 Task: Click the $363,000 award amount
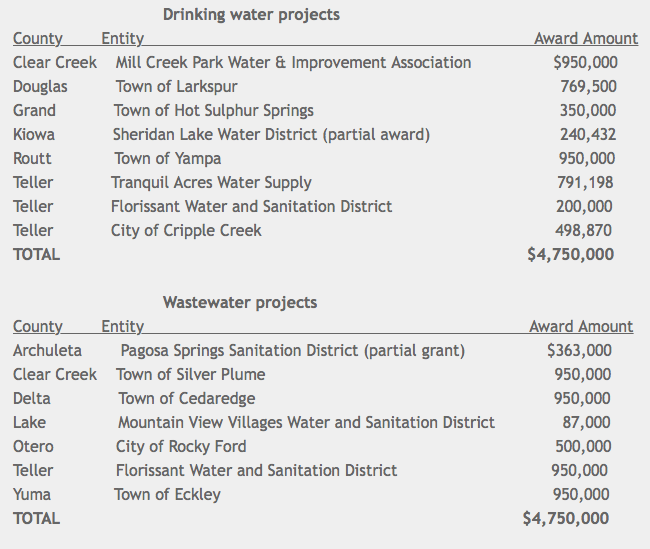580,351
